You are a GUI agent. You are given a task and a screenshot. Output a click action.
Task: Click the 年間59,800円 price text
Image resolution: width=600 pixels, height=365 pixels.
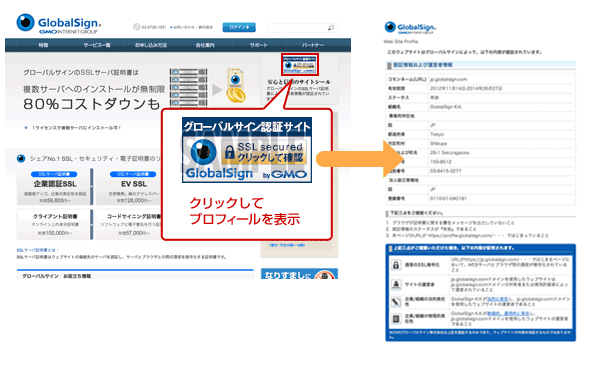[55, 200]
